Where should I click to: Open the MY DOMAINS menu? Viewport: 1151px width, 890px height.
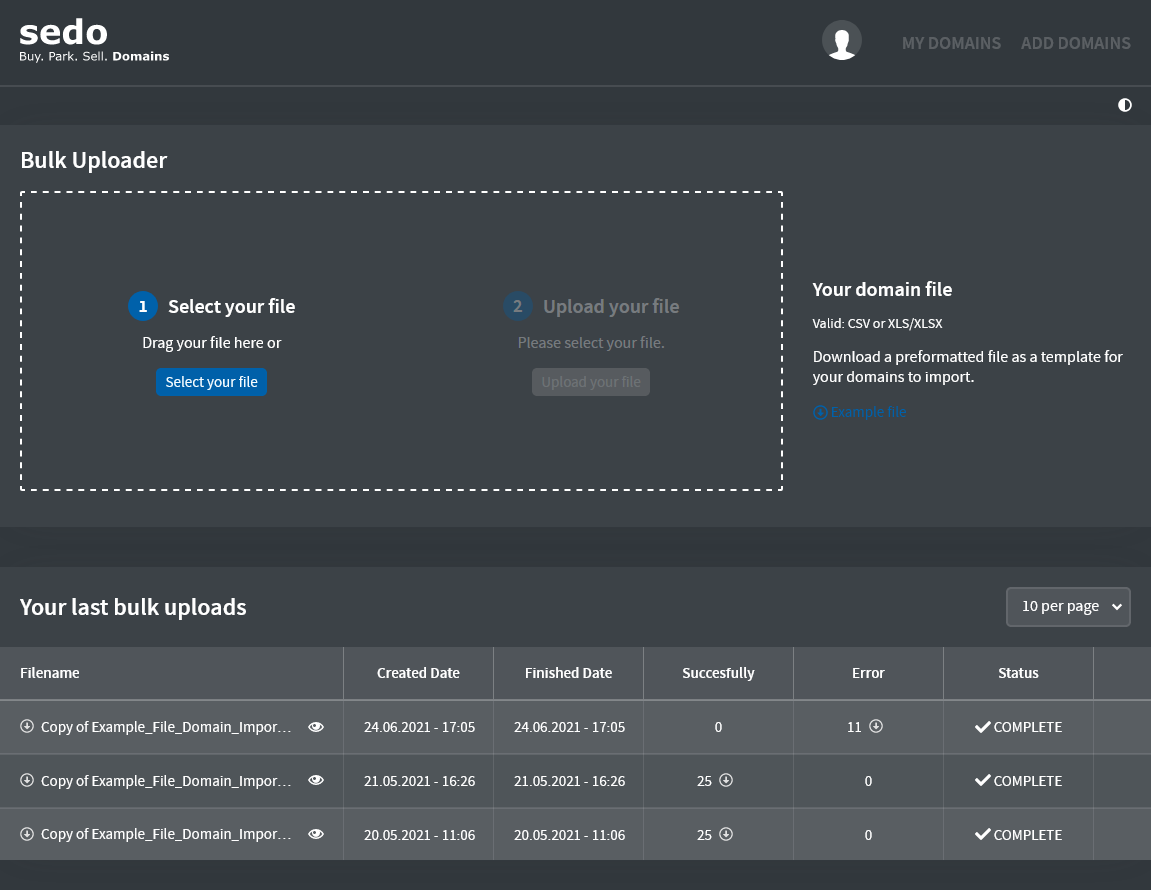click(x=951, y=44)
